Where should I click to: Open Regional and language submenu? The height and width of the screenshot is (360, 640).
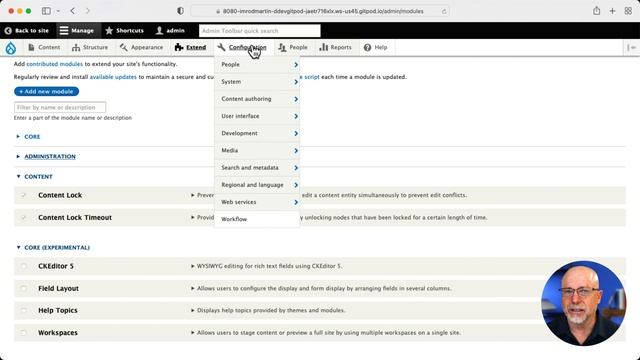pyautogui.click(x=257, y=184)
